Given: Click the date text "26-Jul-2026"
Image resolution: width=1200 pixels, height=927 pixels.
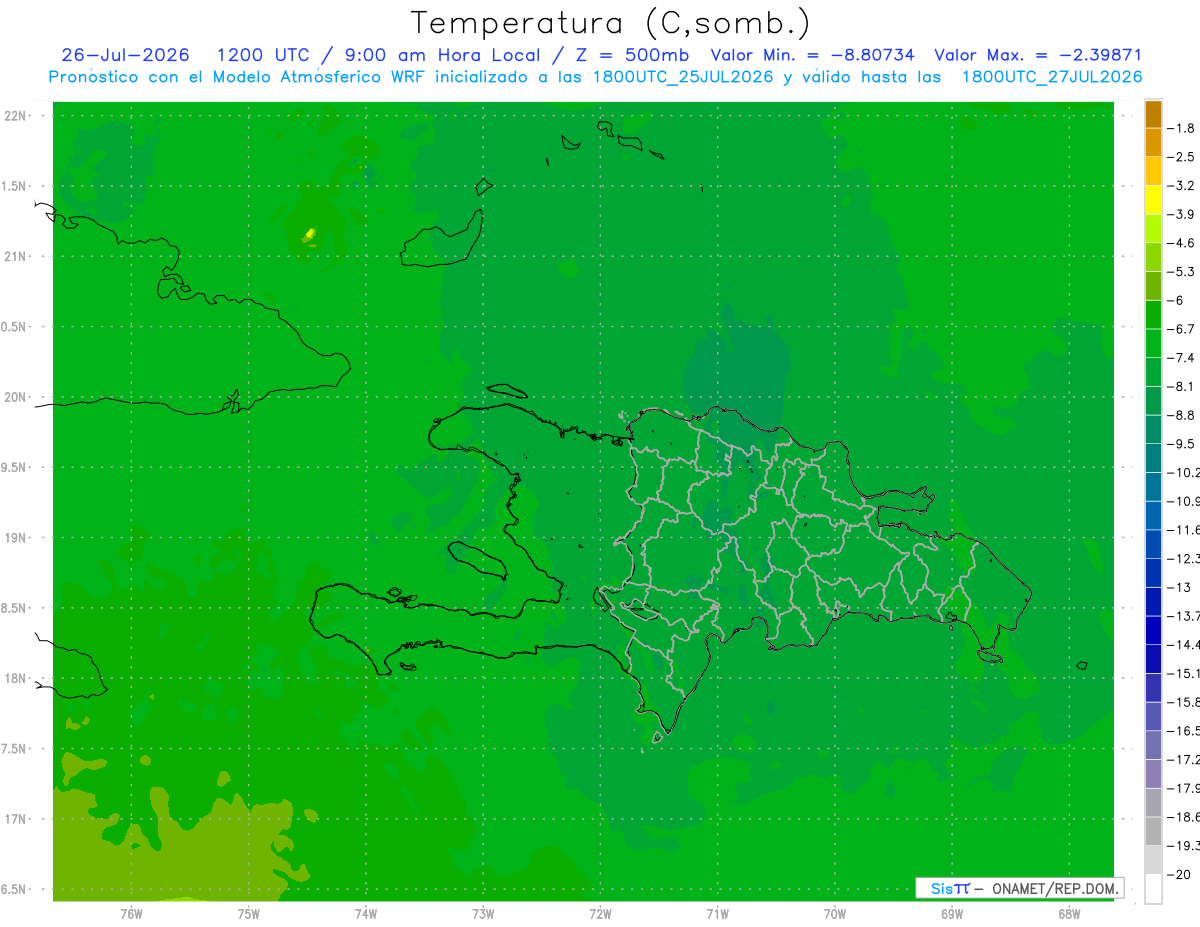Looking at the screenshot, I should click(x=128, y=56).
